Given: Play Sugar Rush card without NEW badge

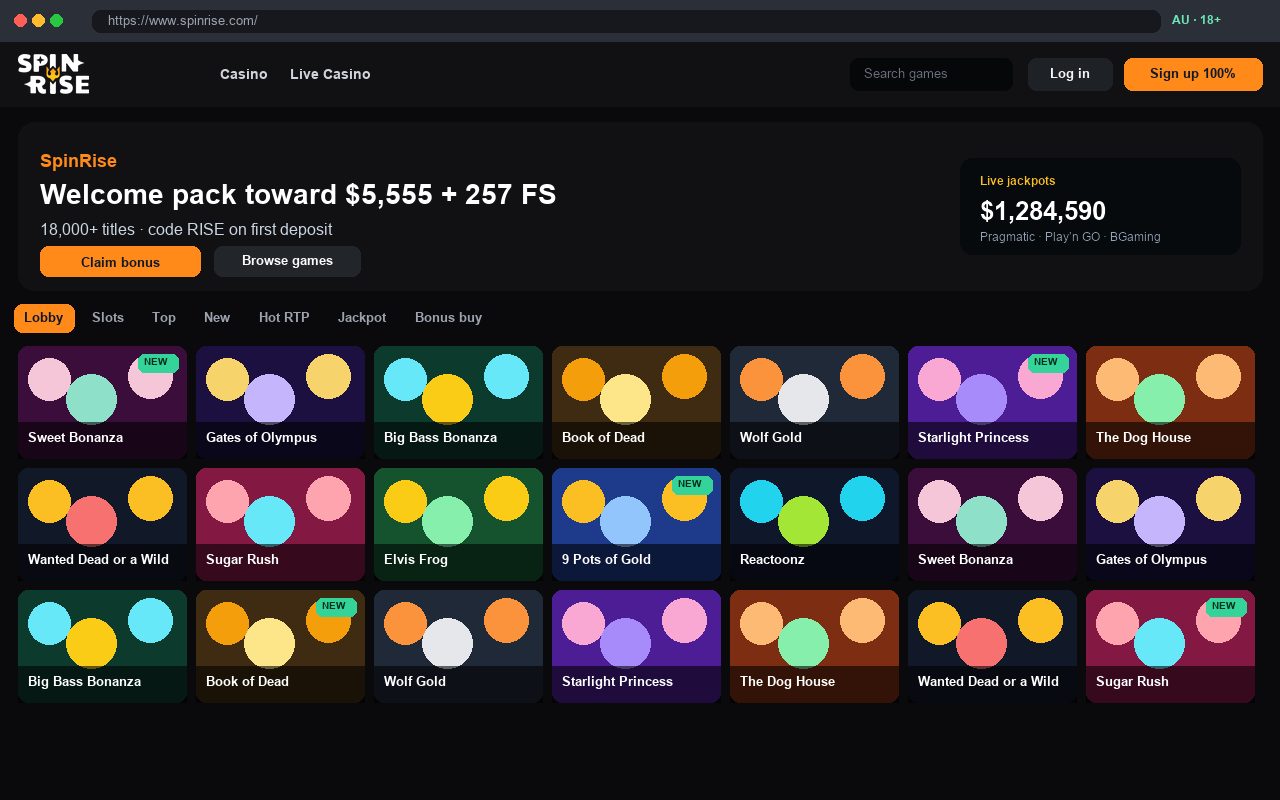Looking at the screenshot, I should click(x=280, y=524).
